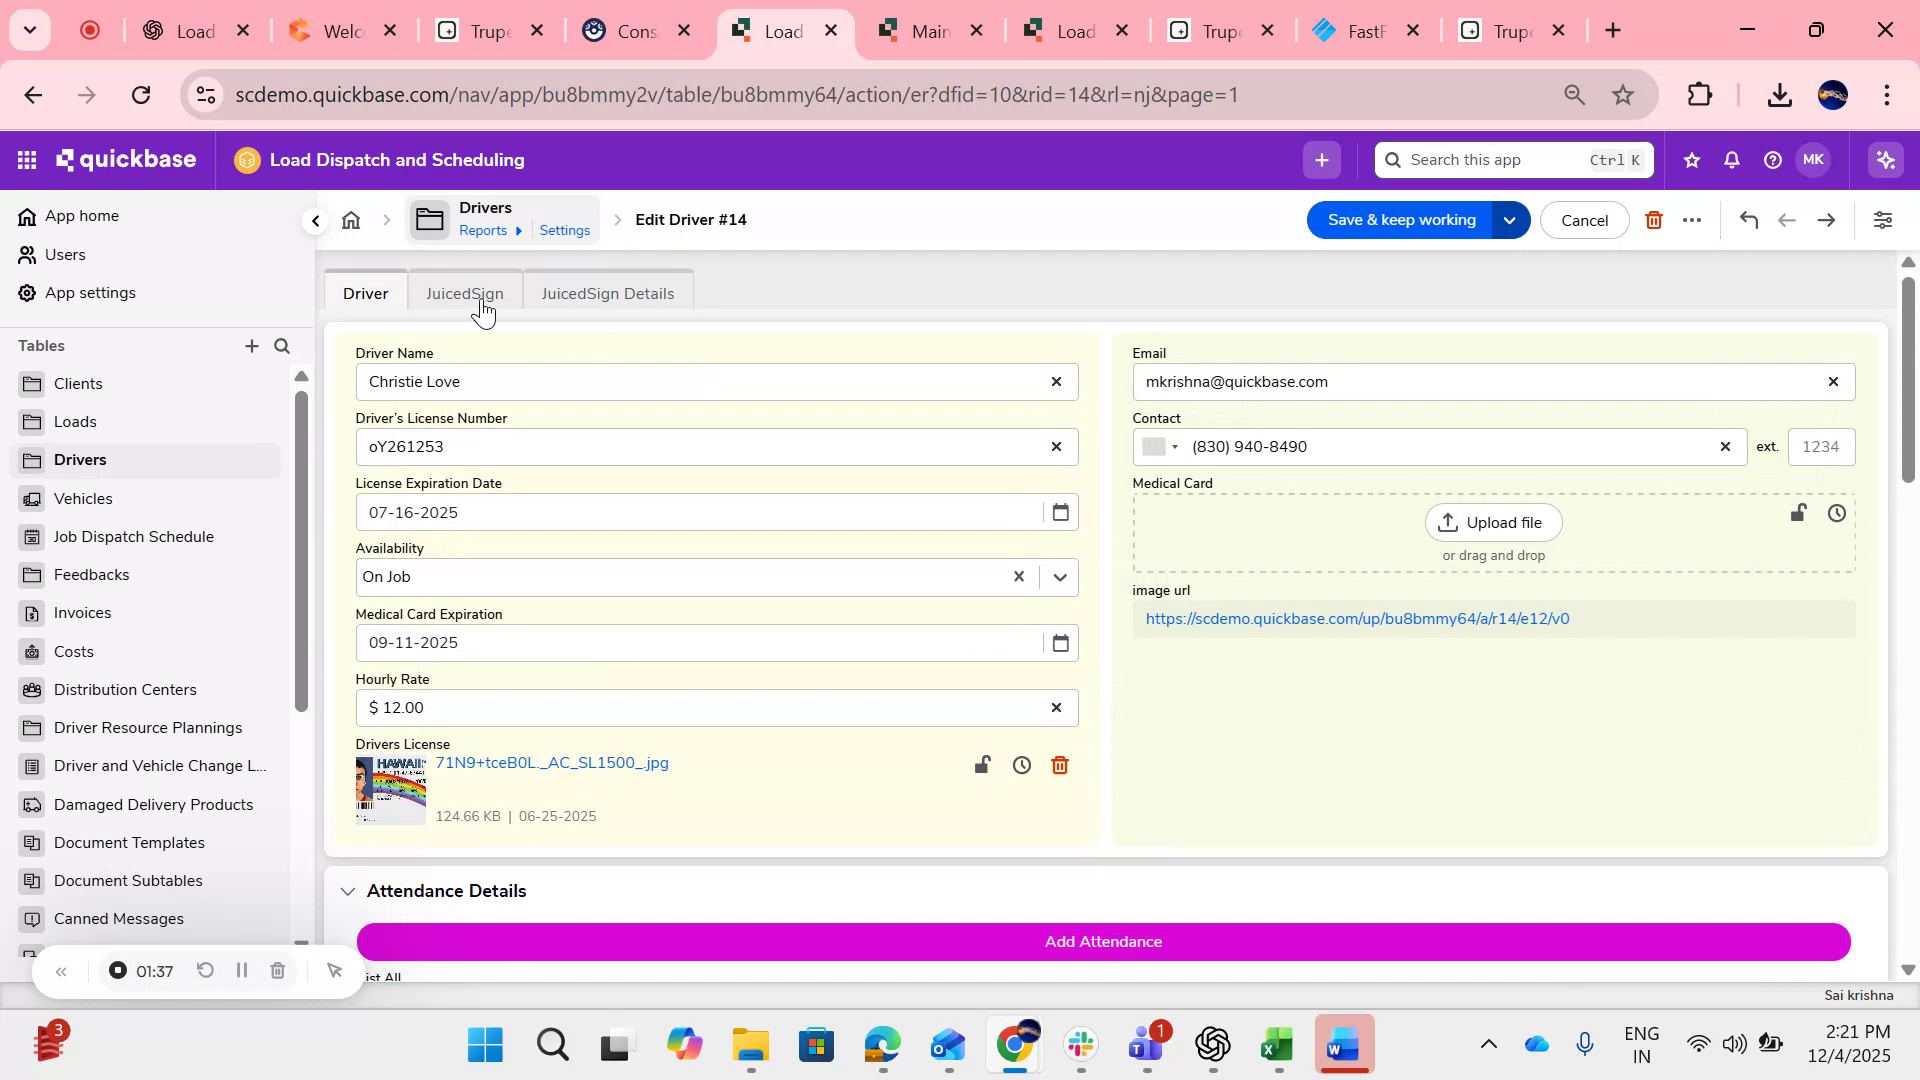Pause the recording timer control

(241, 970)
